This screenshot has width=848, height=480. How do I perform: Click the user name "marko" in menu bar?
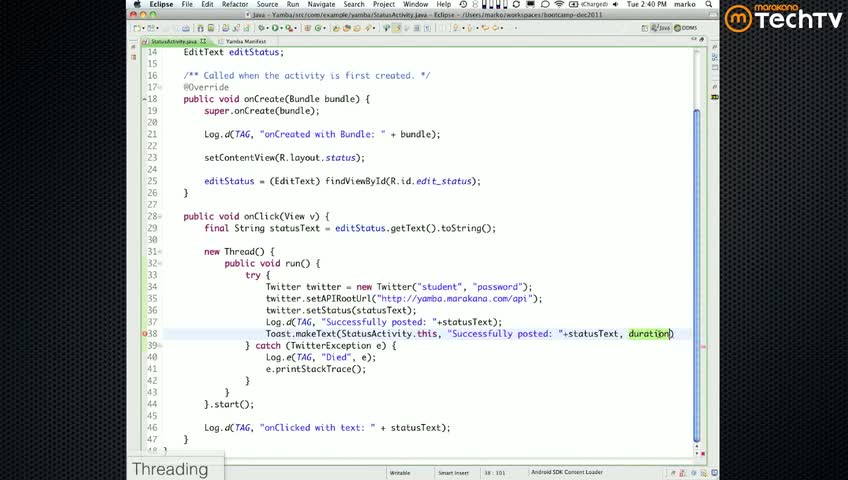pos(685,4)
